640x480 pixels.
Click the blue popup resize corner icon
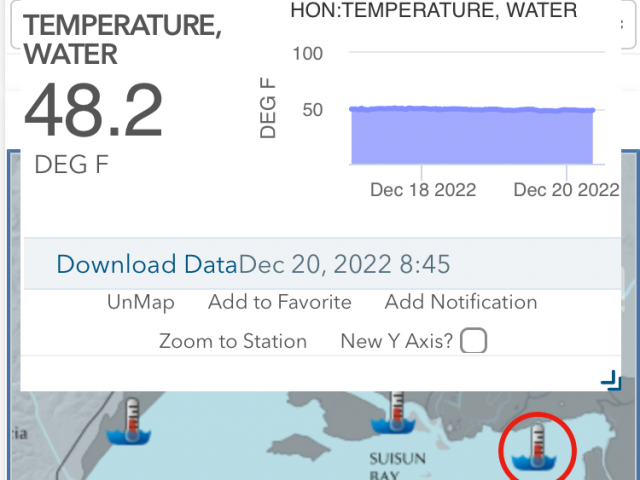[x=611, y=380]
